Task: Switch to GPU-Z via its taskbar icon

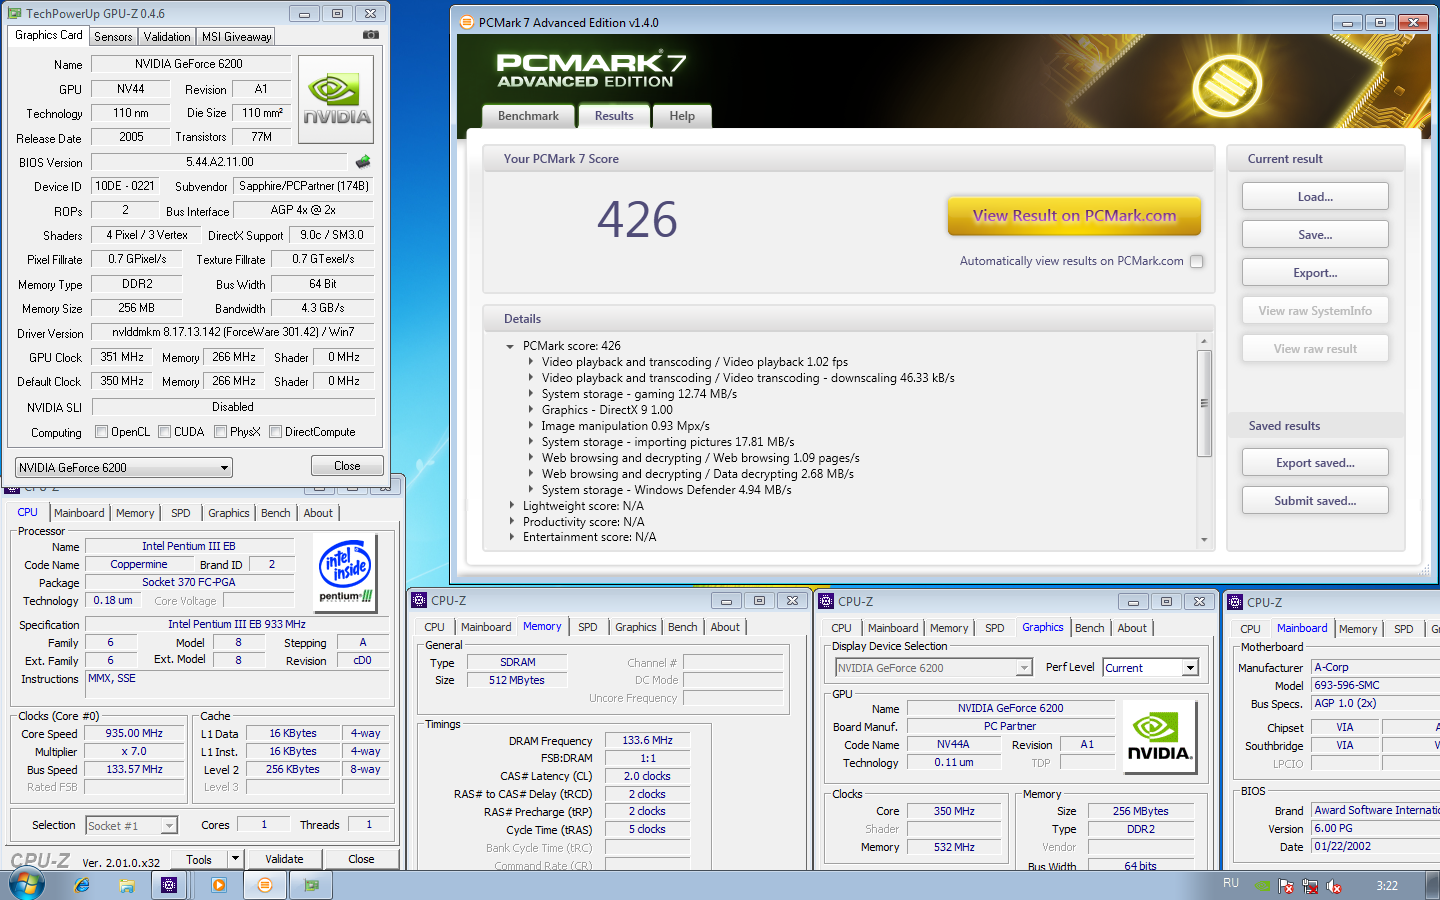Action: pyautogui.click(x=312, y=885)
